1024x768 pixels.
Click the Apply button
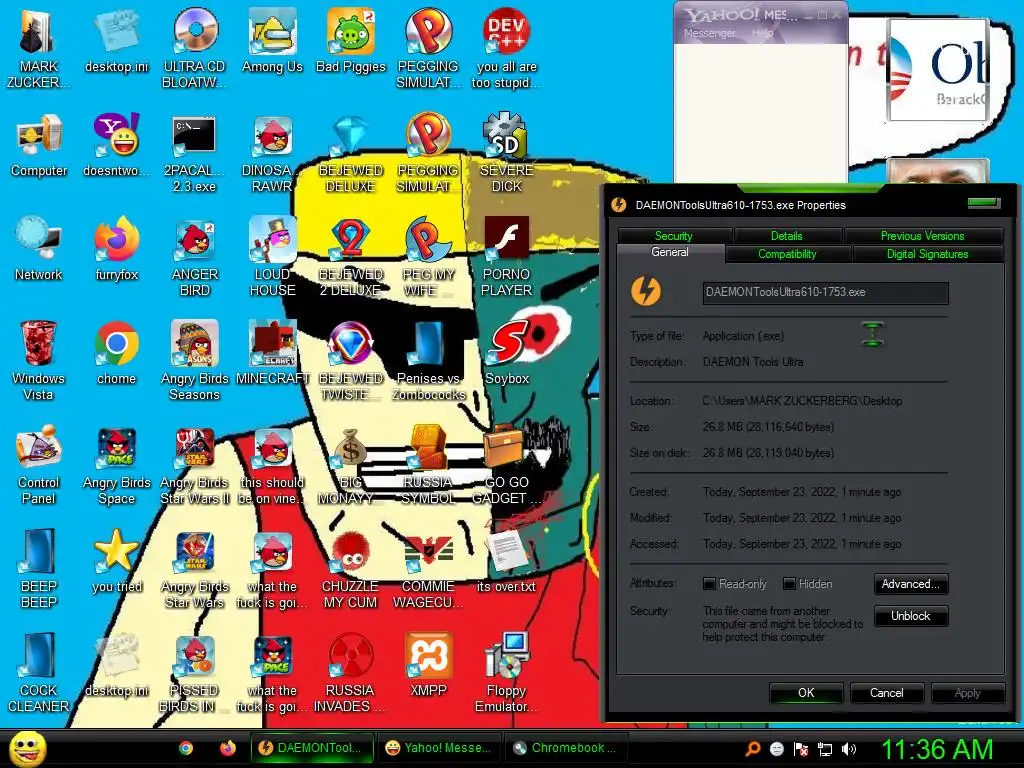click(967, 693)
